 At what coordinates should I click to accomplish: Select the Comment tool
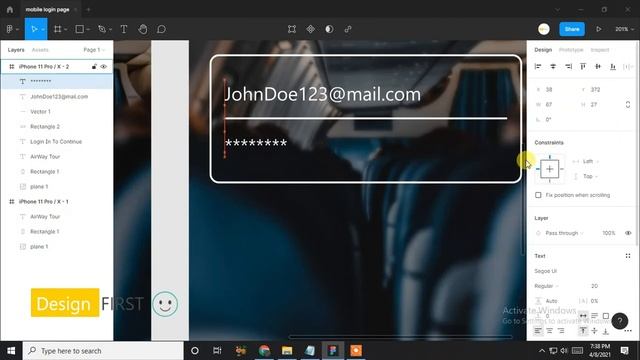click(x=161, y=29)
